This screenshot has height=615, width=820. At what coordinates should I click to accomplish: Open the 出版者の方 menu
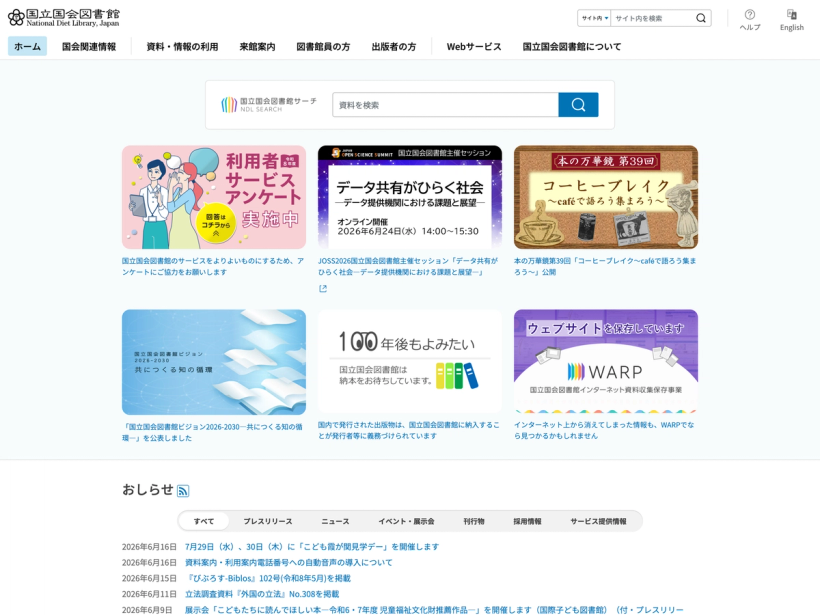394,47
